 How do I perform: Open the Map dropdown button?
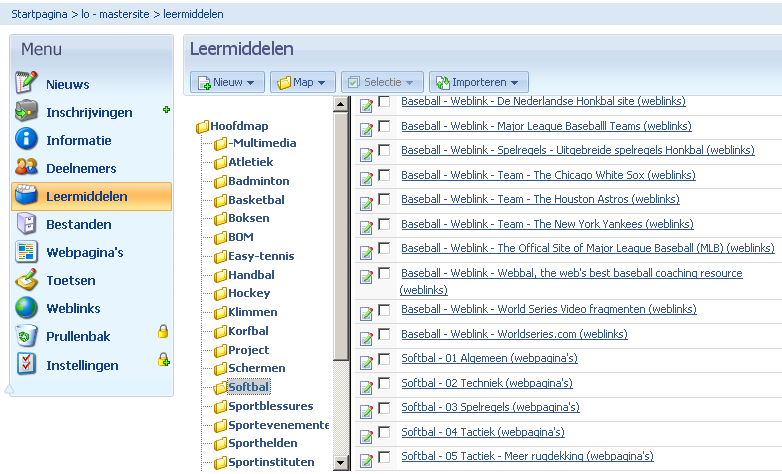click(x=303, y=82)
